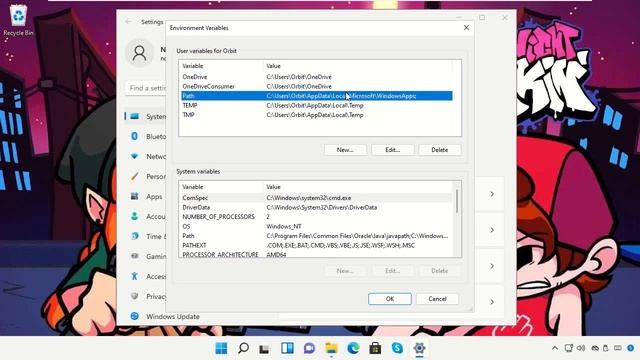
Task: Click Value column header in system variables
Action: (x=358, y=187)
